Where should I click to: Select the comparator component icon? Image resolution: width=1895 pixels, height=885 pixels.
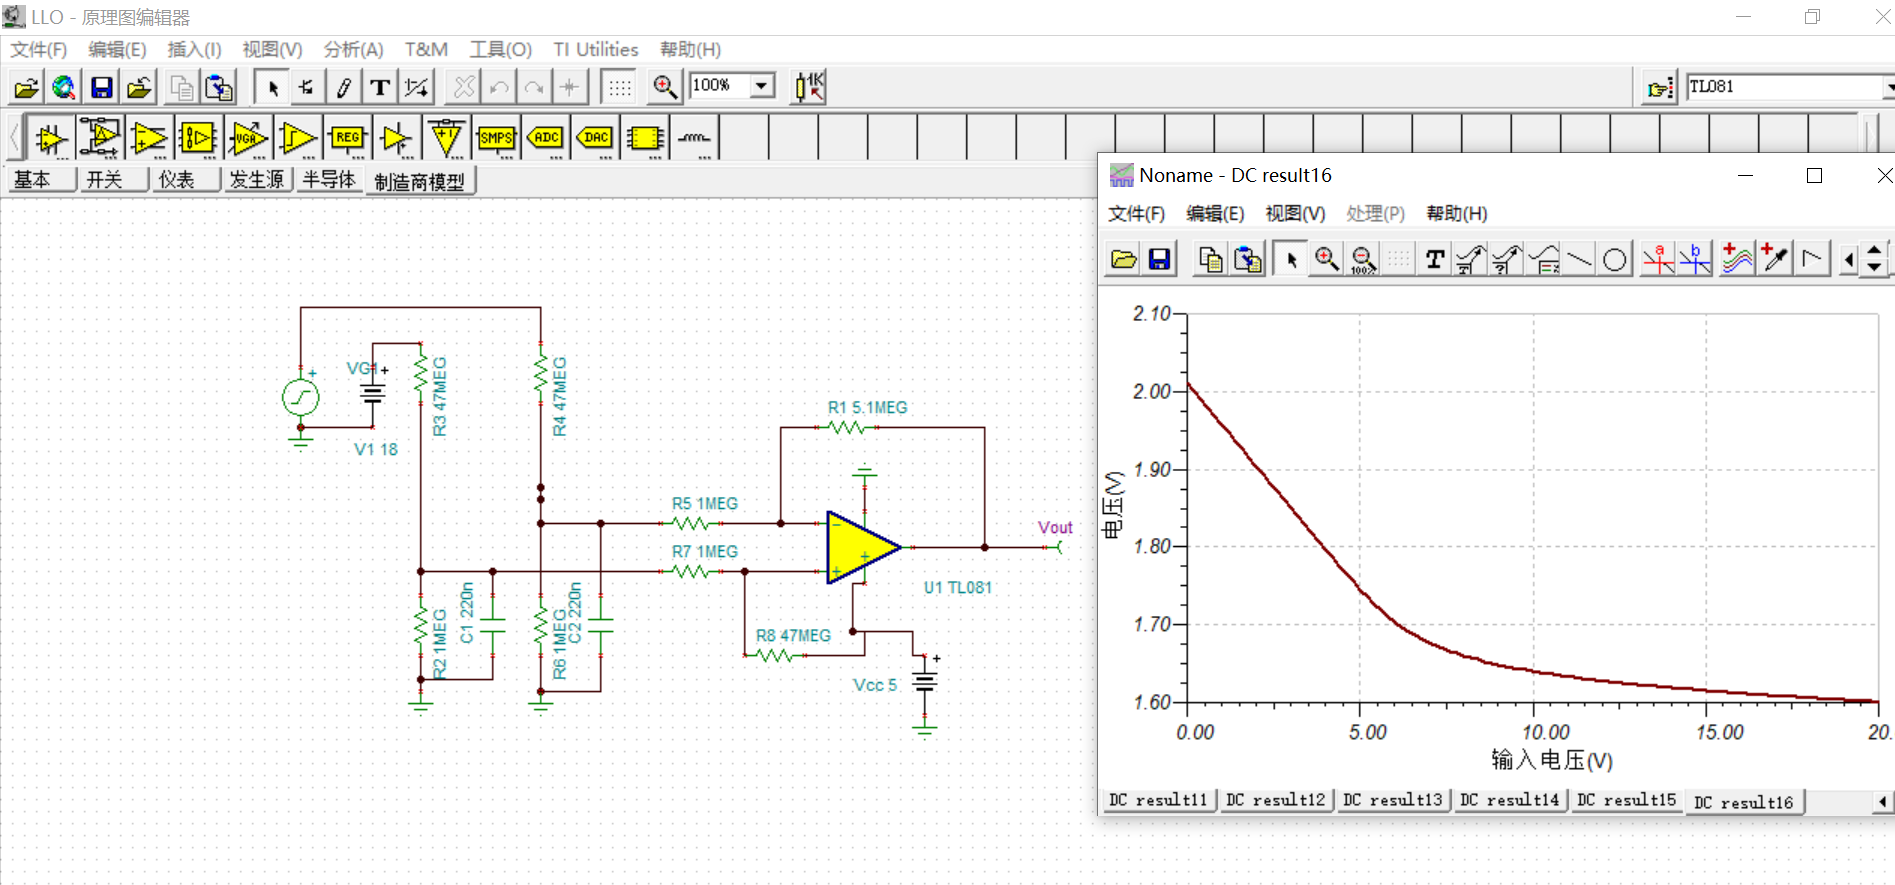coord(297,138)
